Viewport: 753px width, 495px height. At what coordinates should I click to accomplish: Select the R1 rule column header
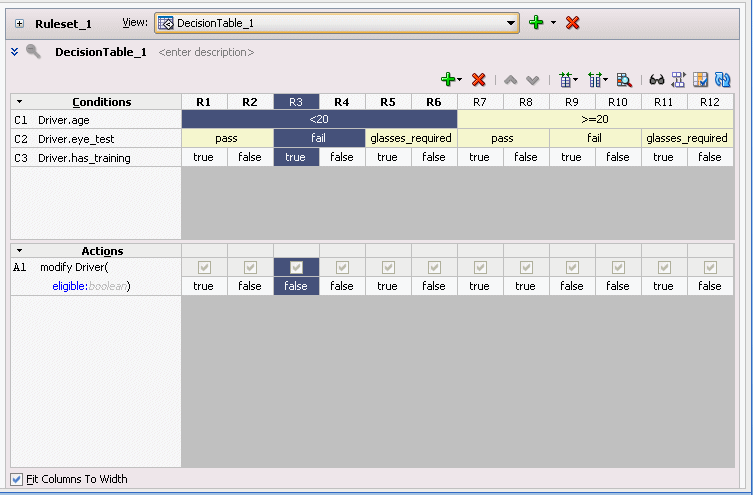tap(204, 102)
